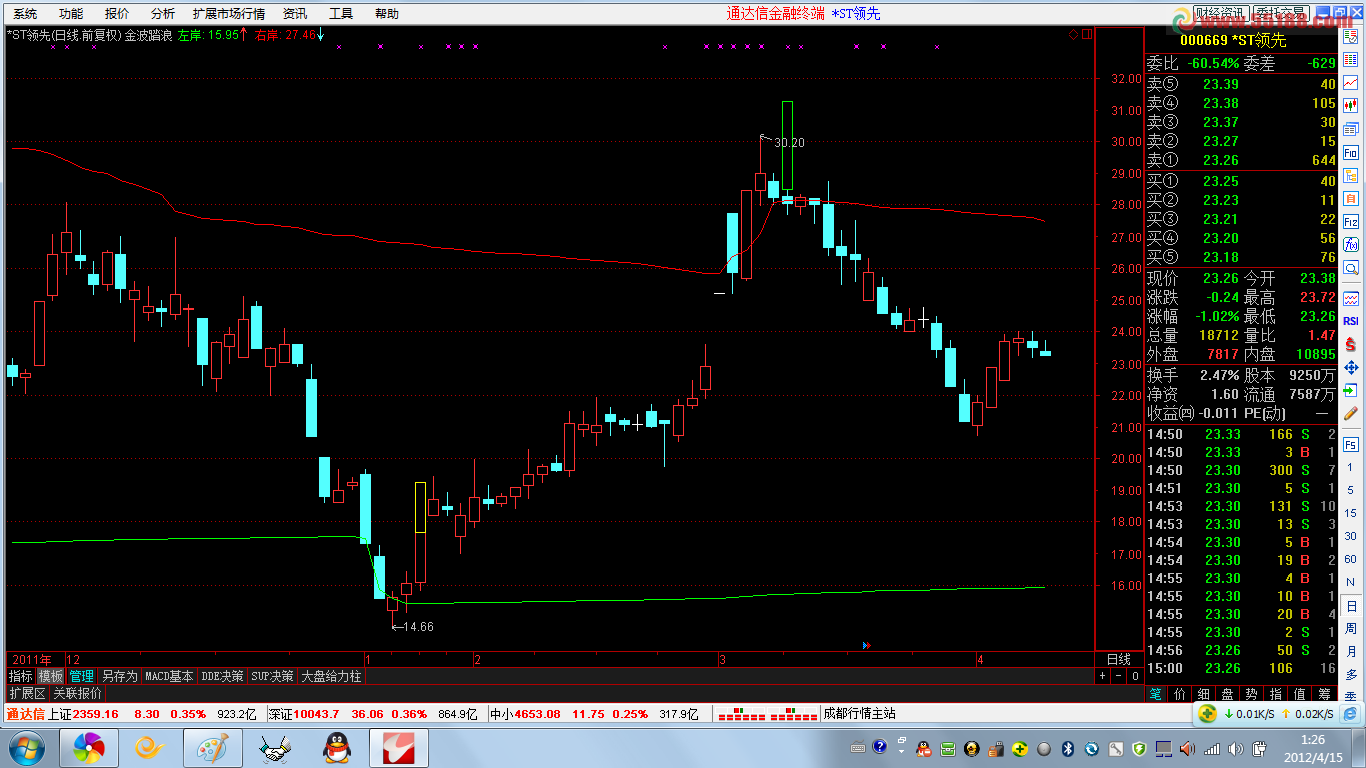Select the 指标 tab below chart
The width and height of the screenshot is (1366, 768).
pos(20,676)
